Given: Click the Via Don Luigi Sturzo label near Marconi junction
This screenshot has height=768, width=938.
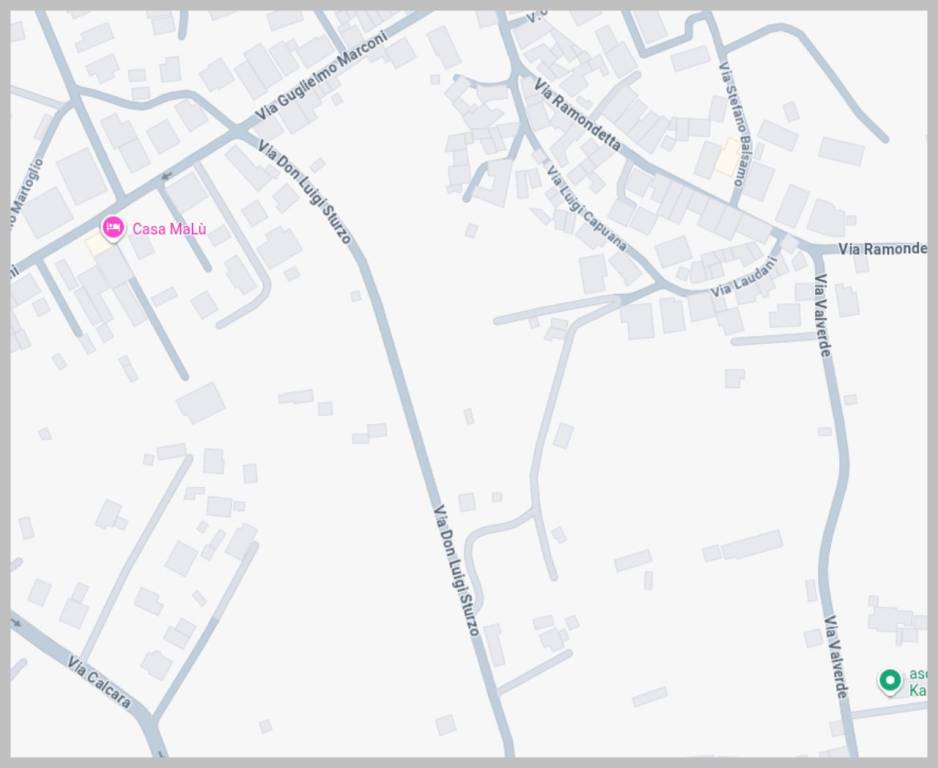Looking at the screenshot, I should 304,191.
